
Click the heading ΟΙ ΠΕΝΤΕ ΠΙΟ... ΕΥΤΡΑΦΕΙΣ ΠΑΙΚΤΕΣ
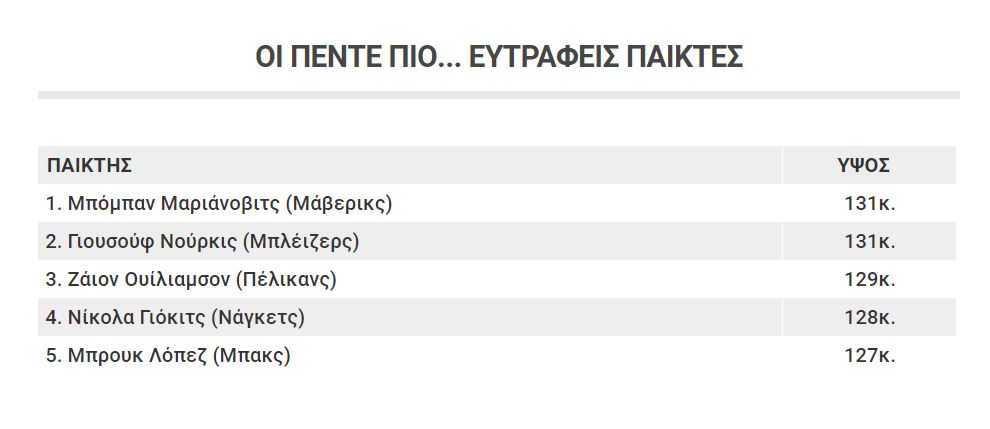(499, 57)
